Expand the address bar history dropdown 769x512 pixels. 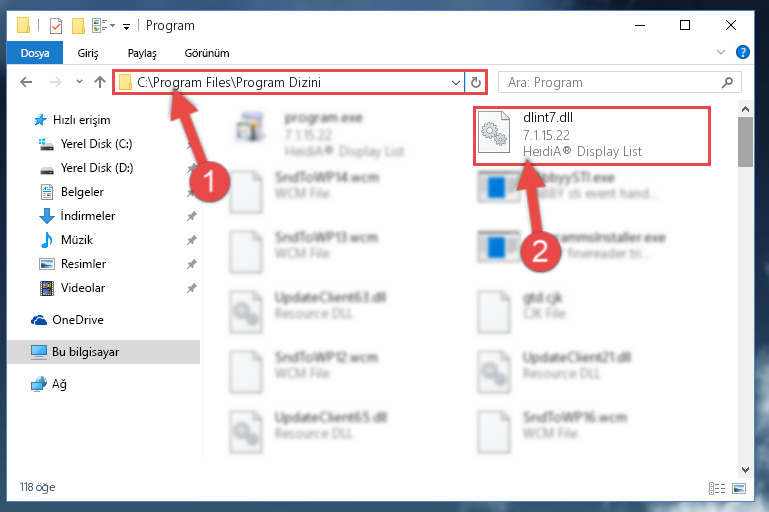pyautogui.click(x=456, y=82)
